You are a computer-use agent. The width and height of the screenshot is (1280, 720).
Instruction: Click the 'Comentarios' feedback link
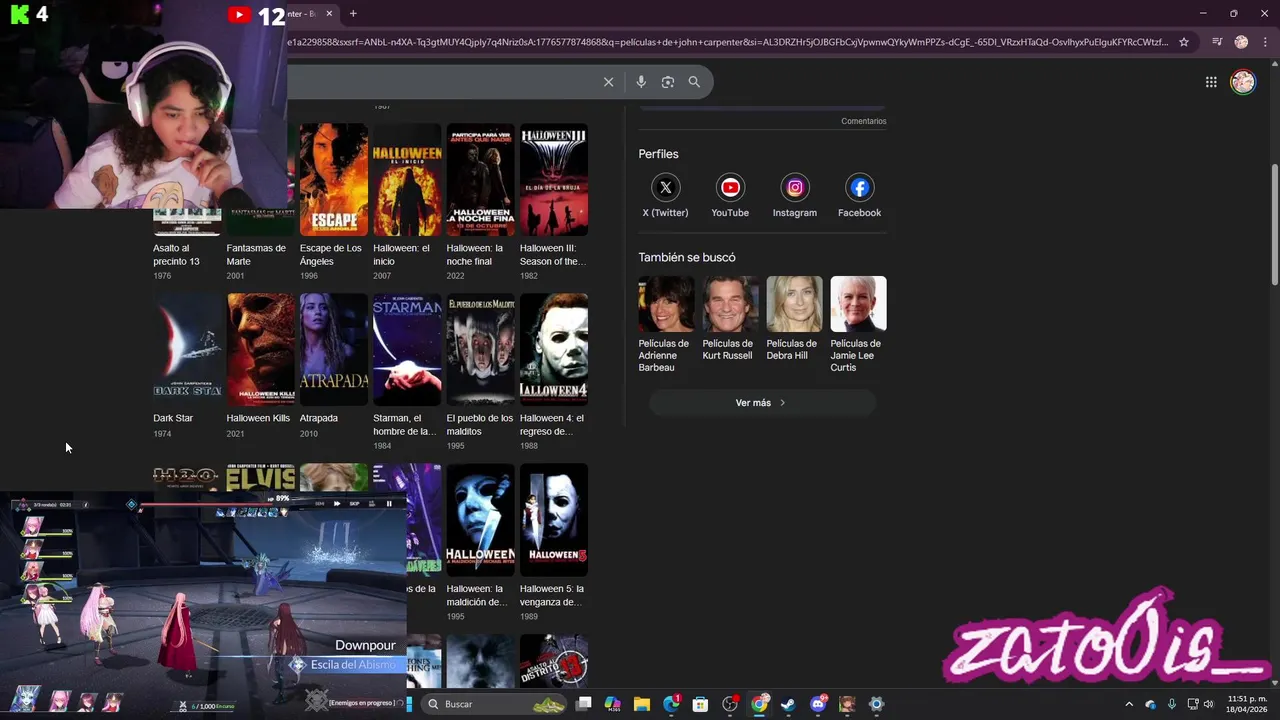(x=864, y=121)
